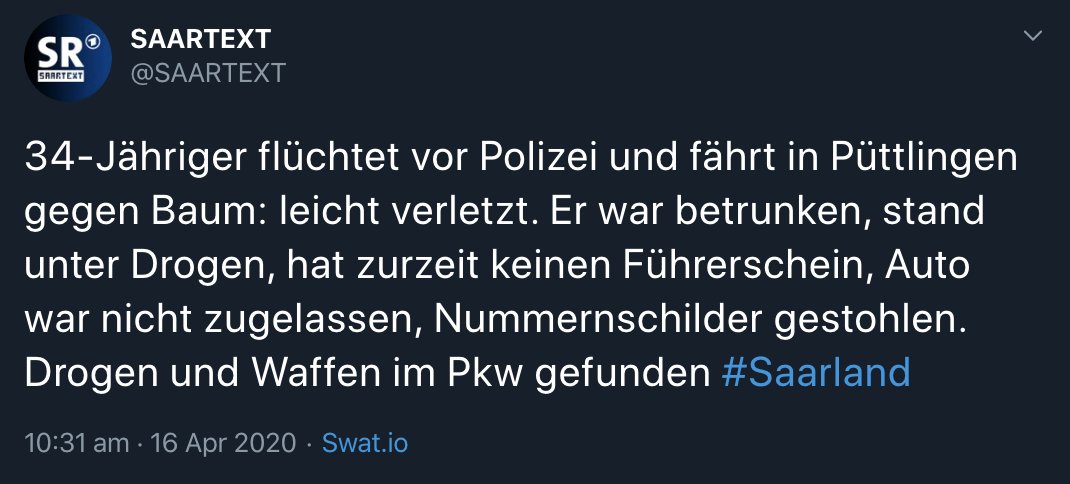
Task: Click the word "Nummernschilder" in tweet
Action: [x=586, y=319]
